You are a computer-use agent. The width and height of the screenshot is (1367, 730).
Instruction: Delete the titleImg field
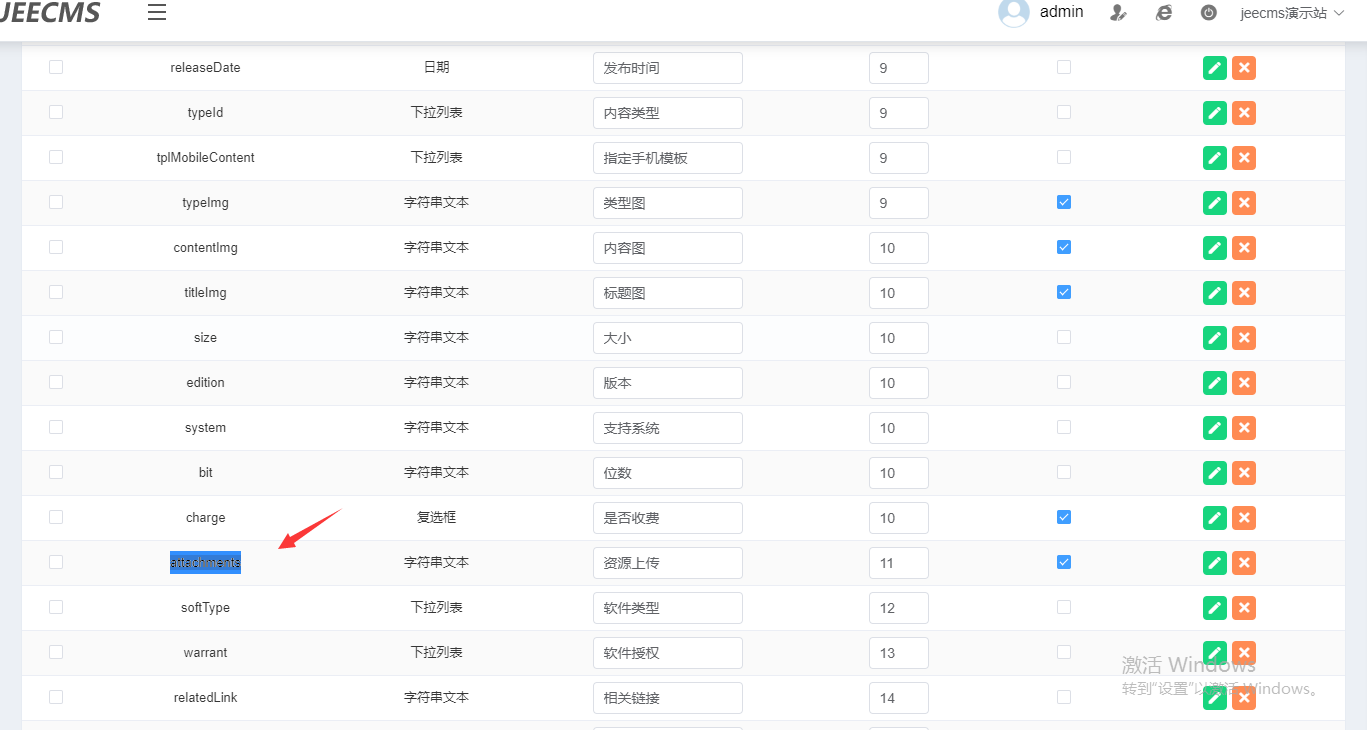(1244, 293)
